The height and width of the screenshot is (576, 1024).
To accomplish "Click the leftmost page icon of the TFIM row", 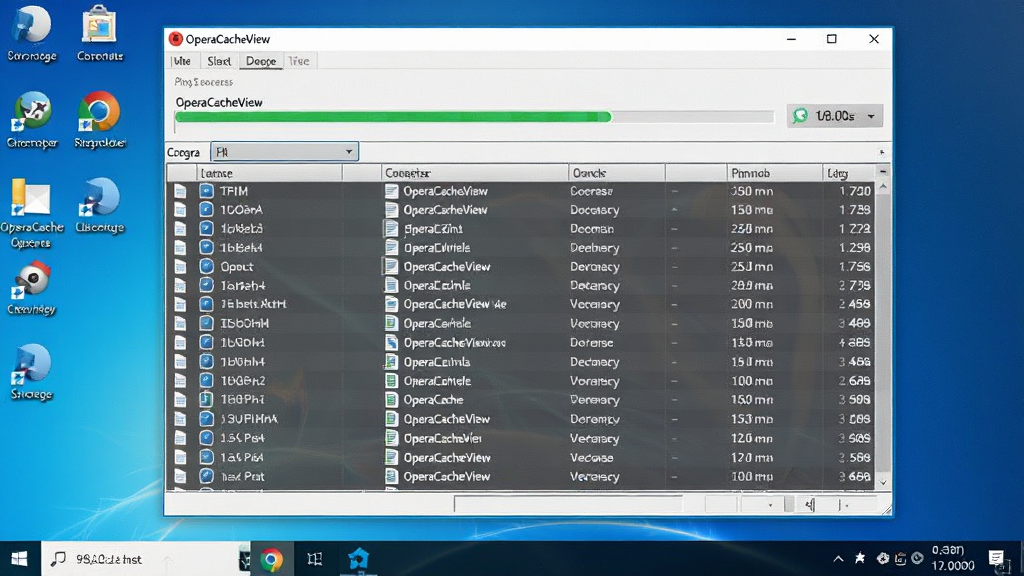I will 180,191.
